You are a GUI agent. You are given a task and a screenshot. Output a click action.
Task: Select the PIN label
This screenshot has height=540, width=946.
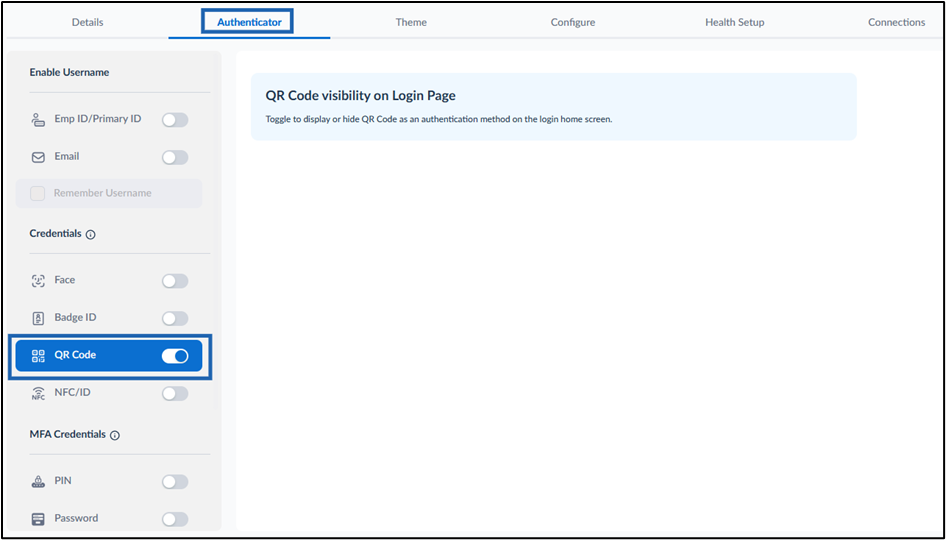63,481
